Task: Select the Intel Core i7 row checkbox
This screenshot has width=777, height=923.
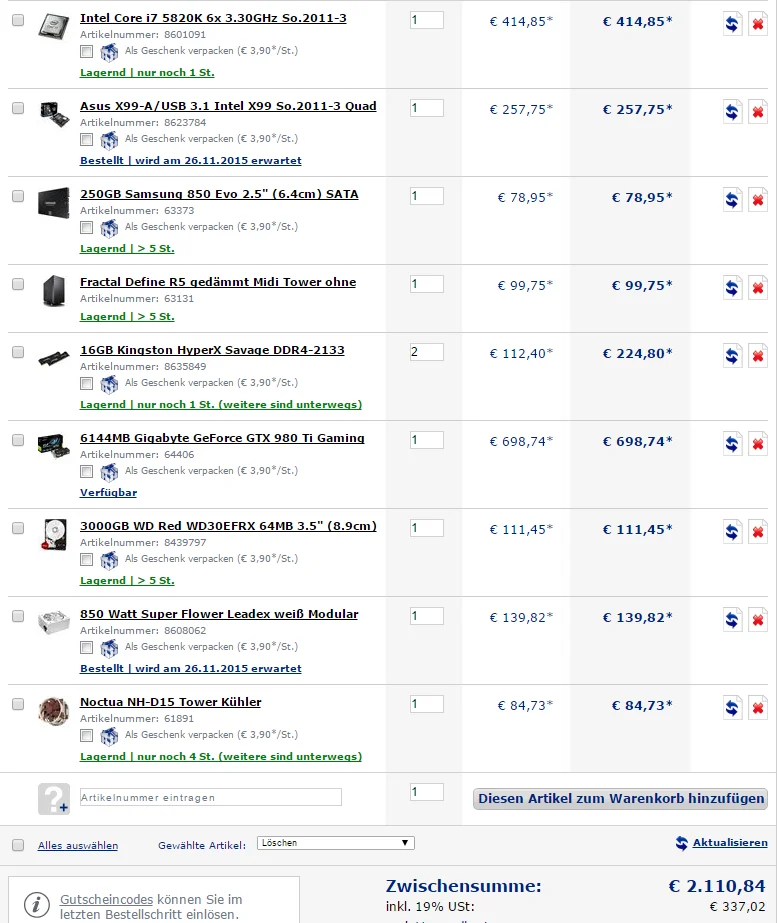Action: pyautogui.click(x=18, y=20)
